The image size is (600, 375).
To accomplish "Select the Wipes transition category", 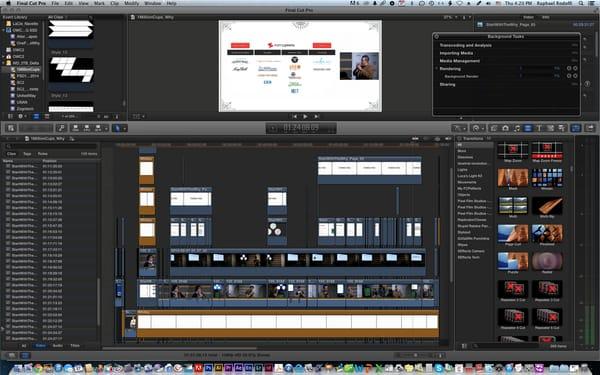I will pos(463,245).
